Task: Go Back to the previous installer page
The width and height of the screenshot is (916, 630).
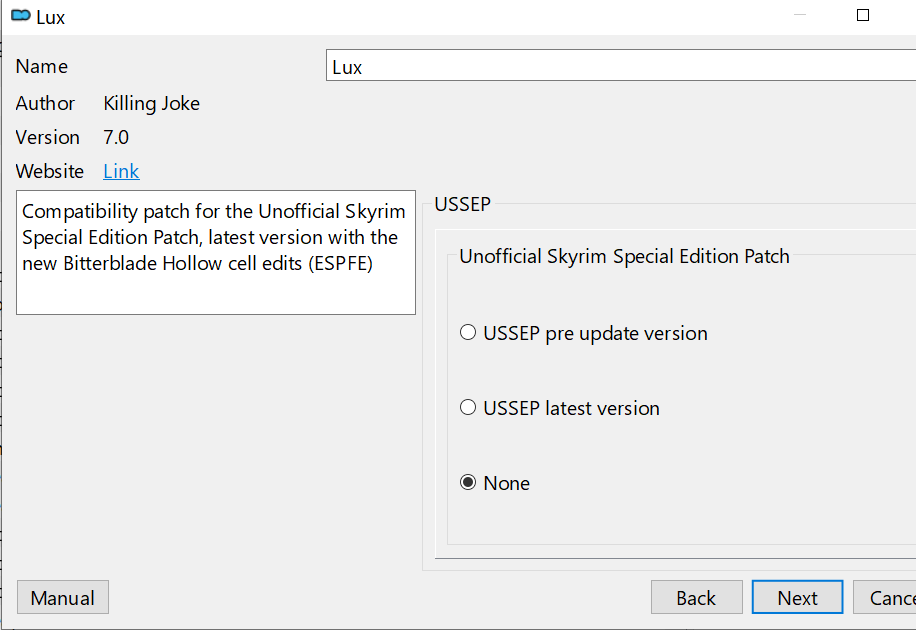Action: [696, 598]
